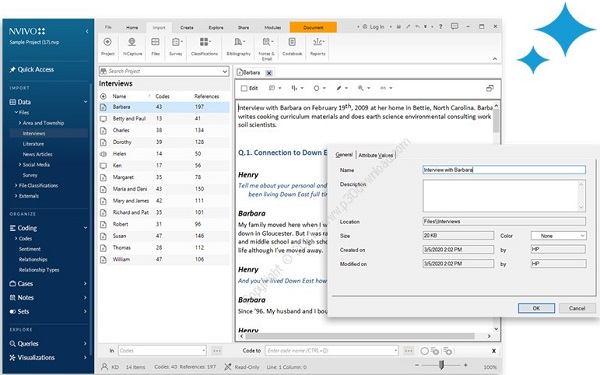Switch to the Attribute Values dialog tab
The width and height of the screenshot is (600, 375).
(376, 155)
